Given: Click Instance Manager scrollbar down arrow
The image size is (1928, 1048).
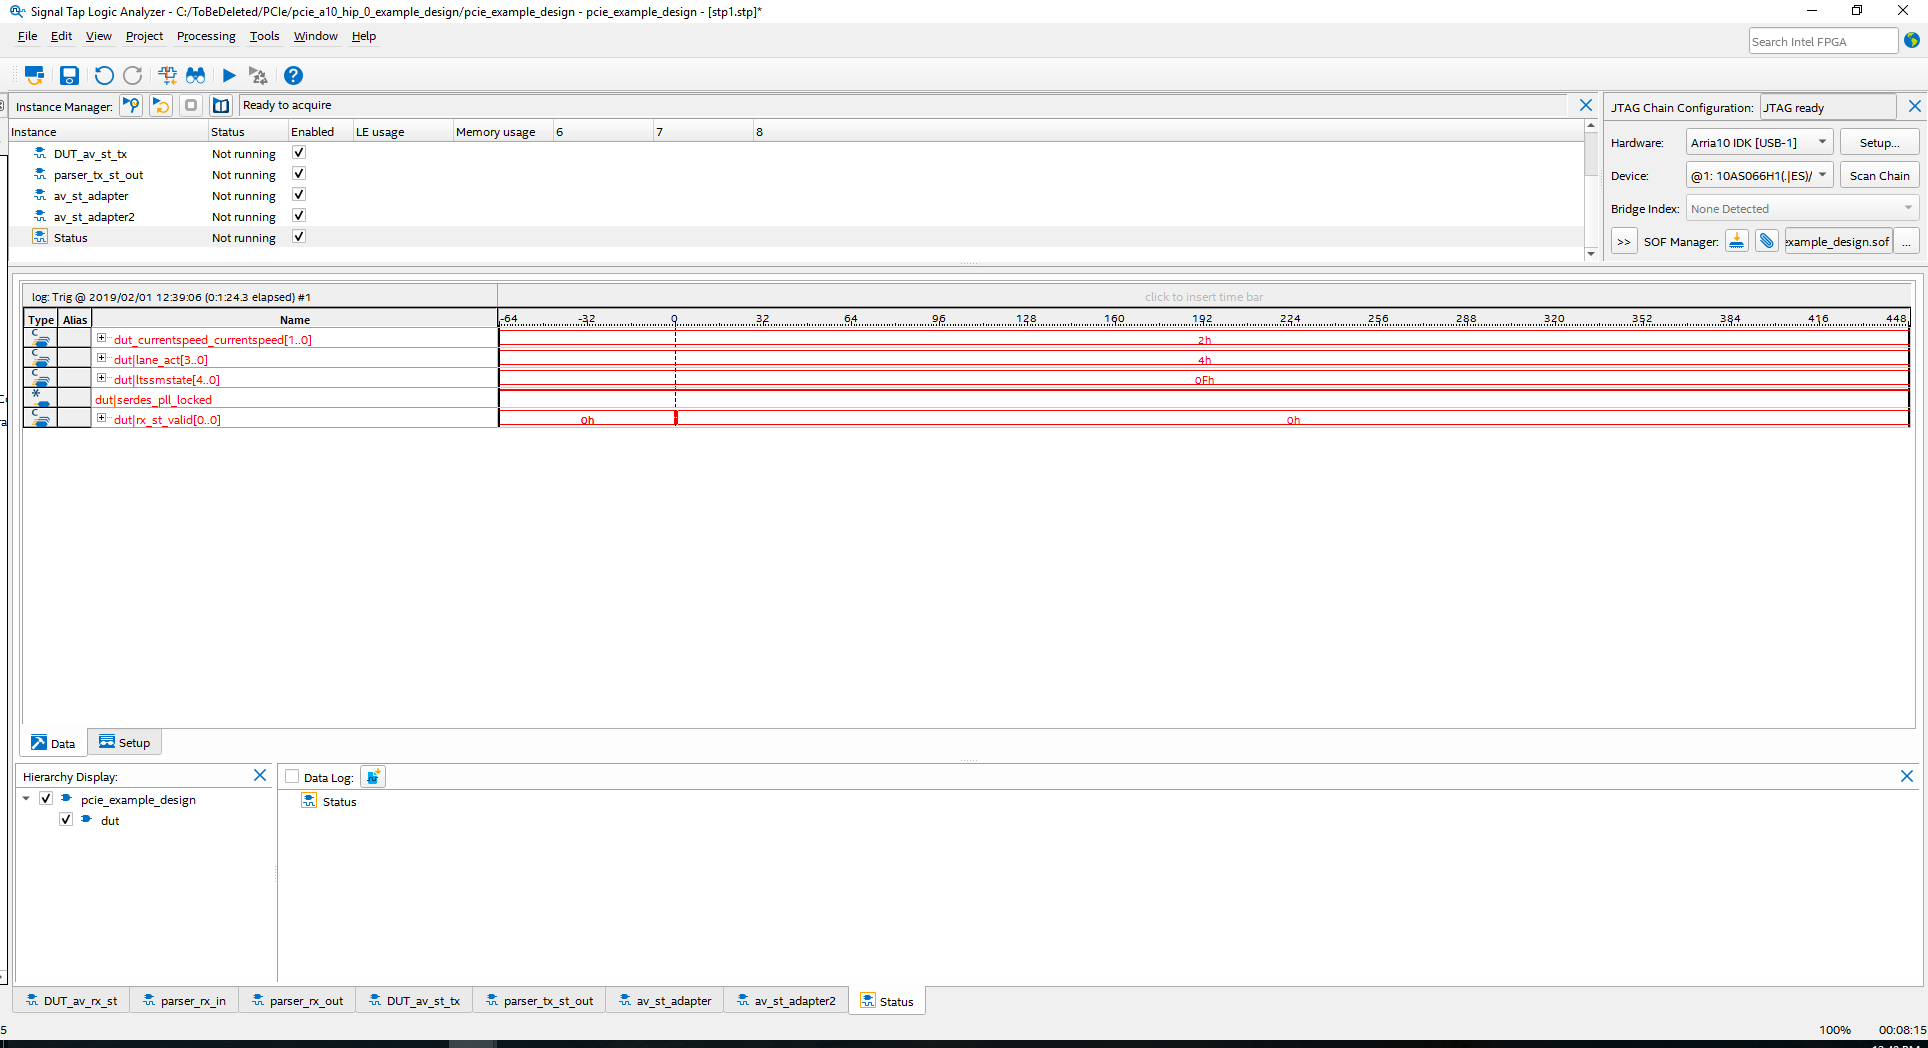Looking at the screenshot, I should [x=1591, y=254].
